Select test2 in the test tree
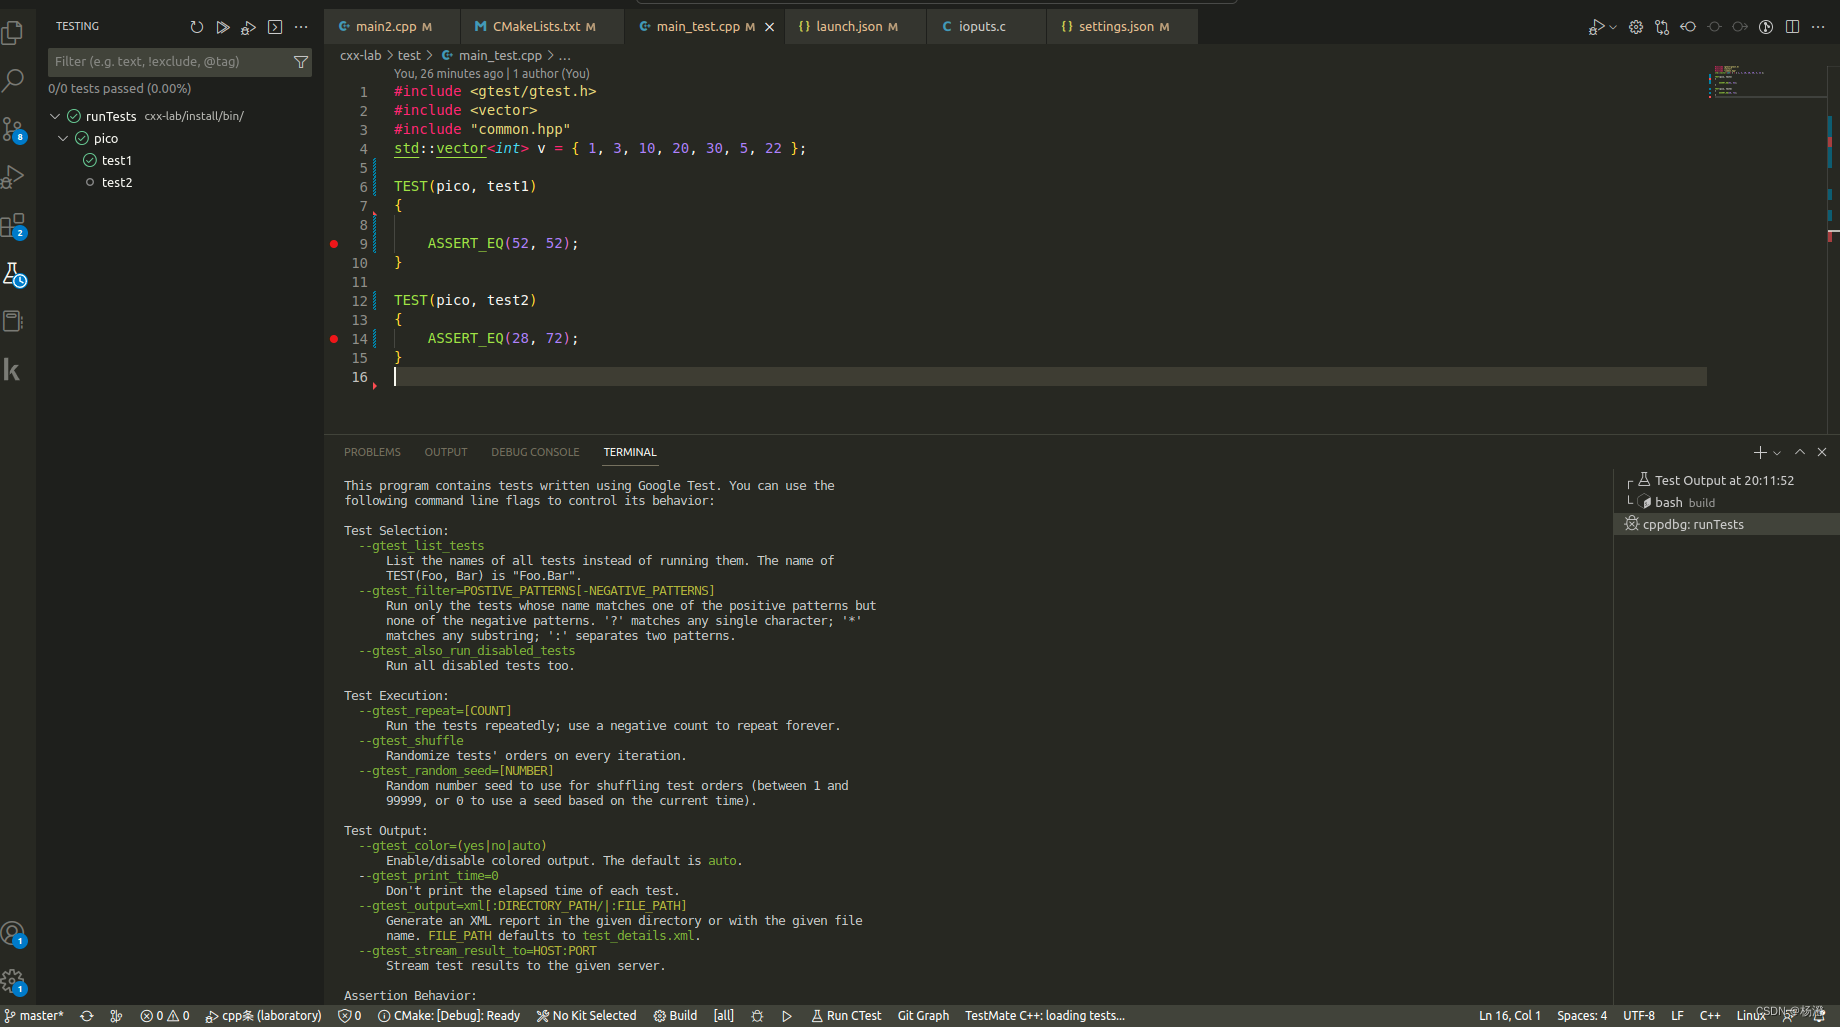This screenshot has width=1840, height=1027. tap(117, 182)
